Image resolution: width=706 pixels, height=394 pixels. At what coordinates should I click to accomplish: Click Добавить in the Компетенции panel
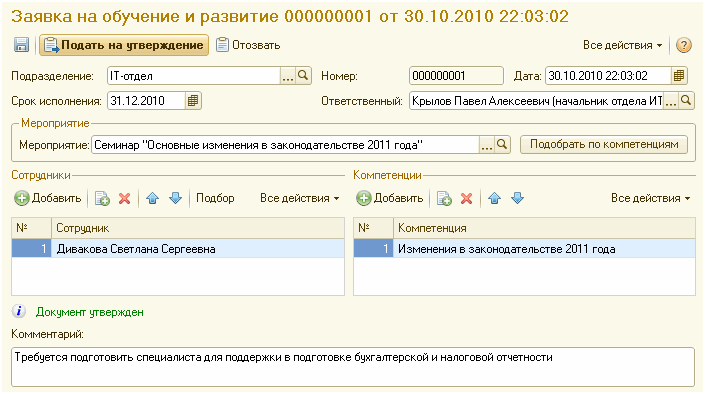pyautogui.click(x=390, y=198)
